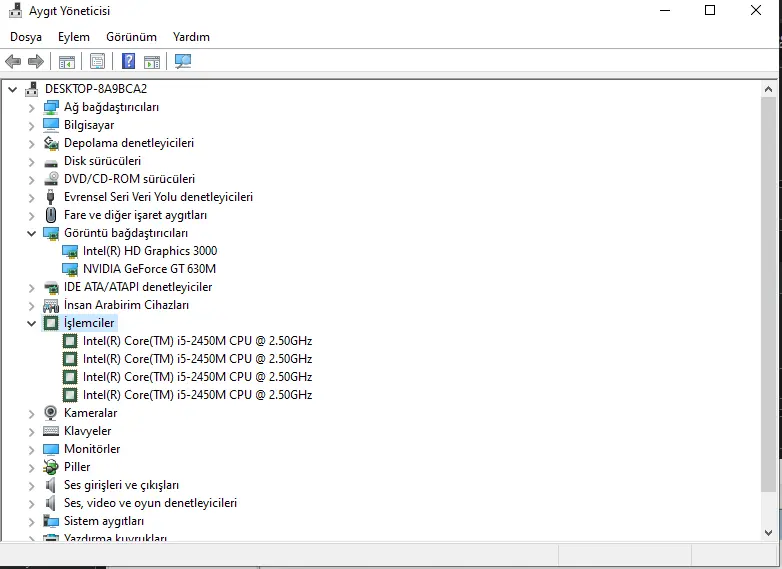The height and width of the screenshot is (569, 782).
Task: Go back using the toolbar back arrow
Action: [13, 61]
